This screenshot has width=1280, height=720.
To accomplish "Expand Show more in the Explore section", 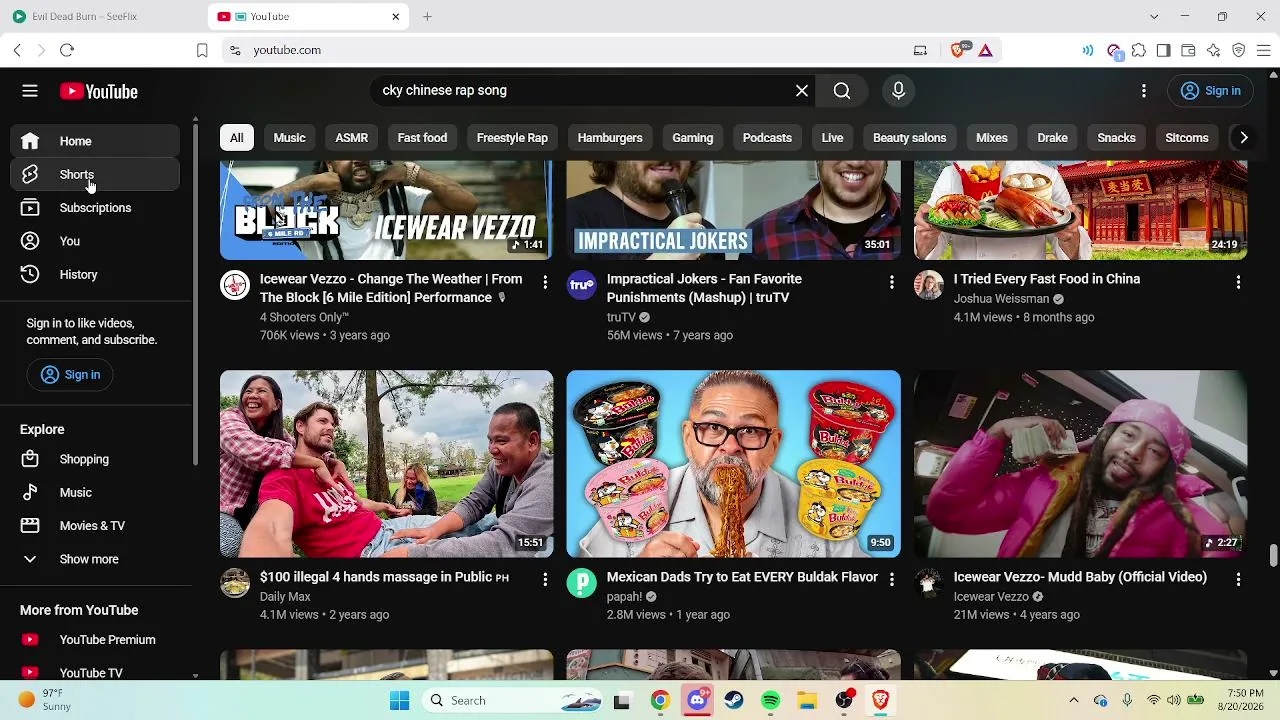I will pyautogui.click(x=96, y=559).
